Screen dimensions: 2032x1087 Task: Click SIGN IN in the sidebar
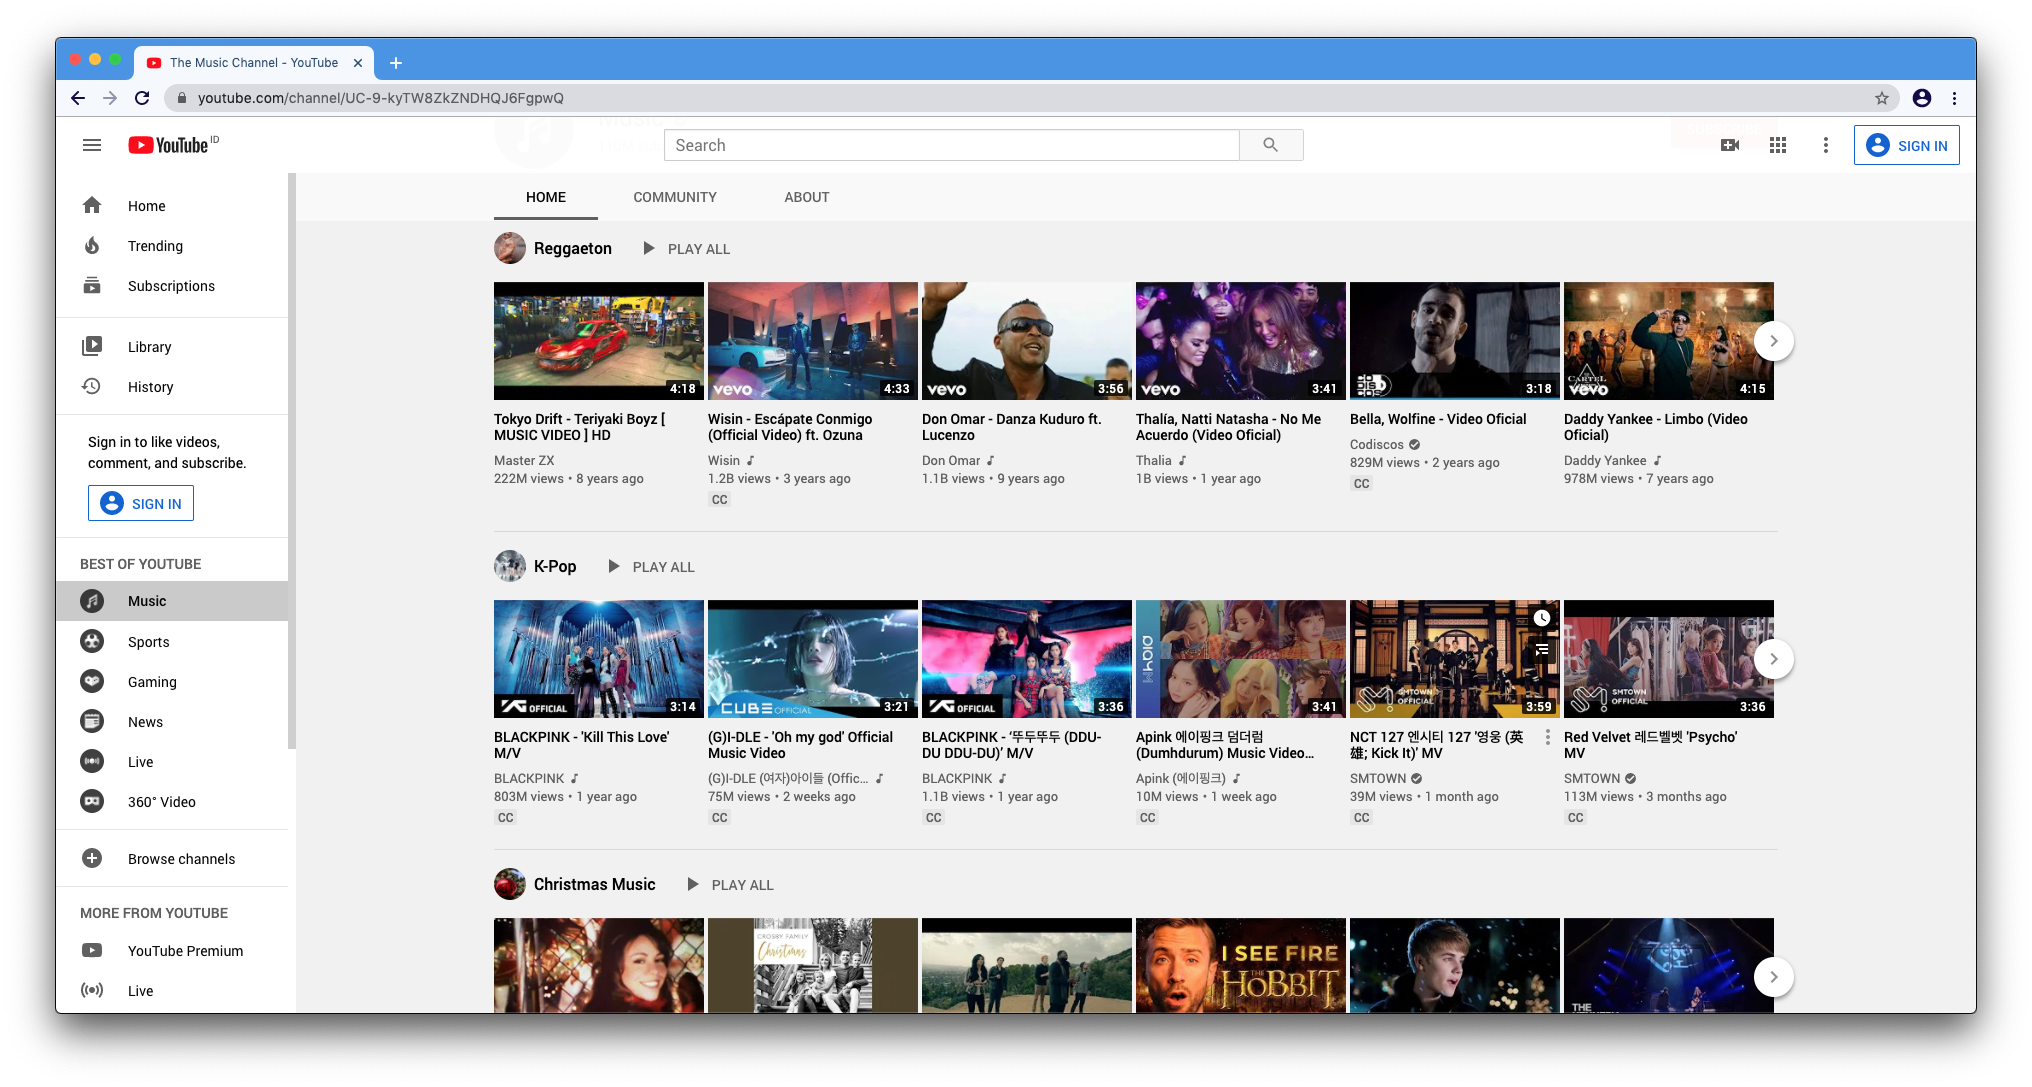141,504
